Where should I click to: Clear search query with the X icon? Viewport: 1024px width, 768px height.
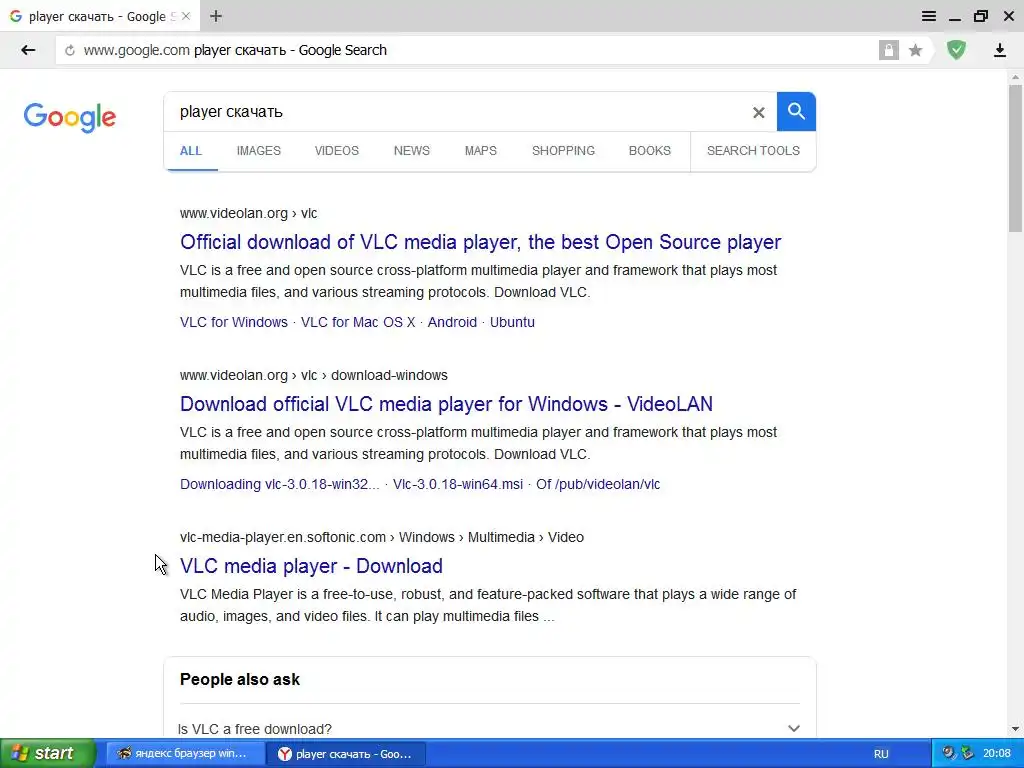758,112
